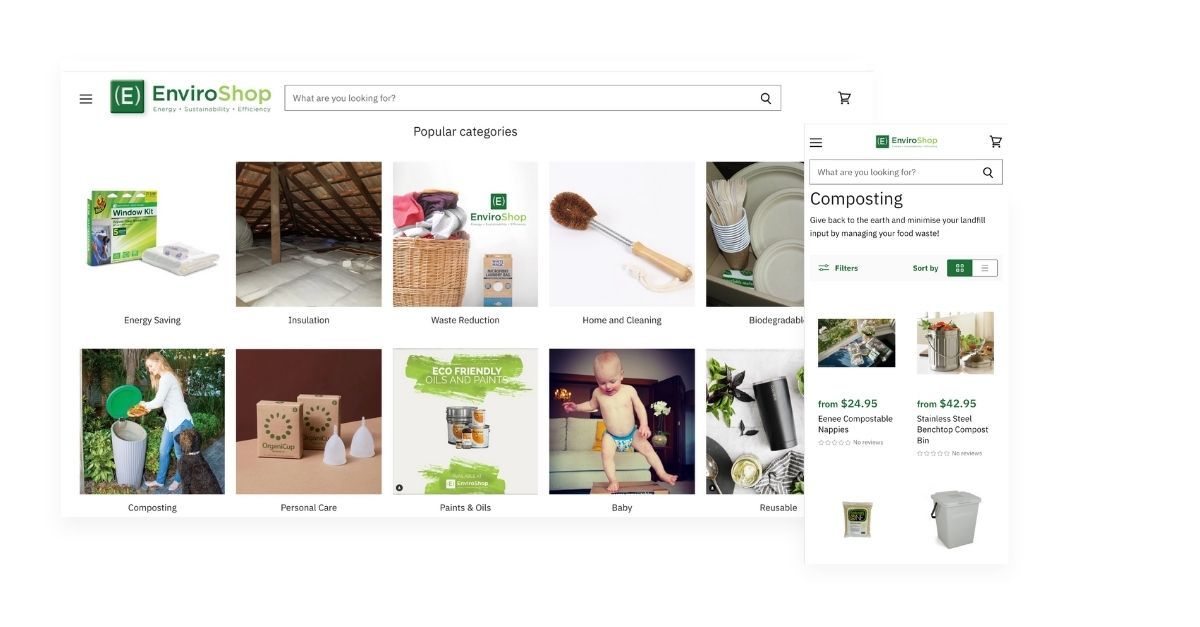
Task: Open Filters in the mobile view
Action: pyautogui.click(x=838, y=268)
